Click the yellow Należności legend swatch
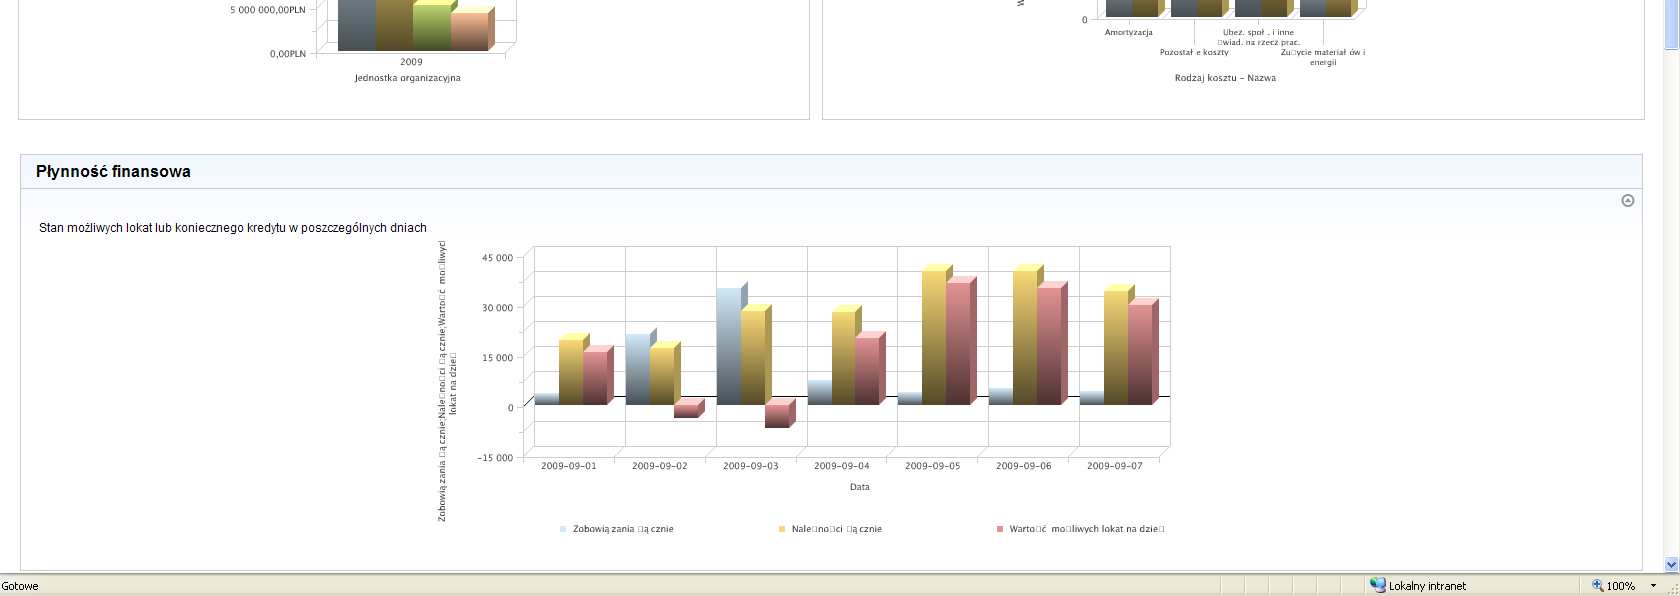1680x596 pixels. (782, 529)
